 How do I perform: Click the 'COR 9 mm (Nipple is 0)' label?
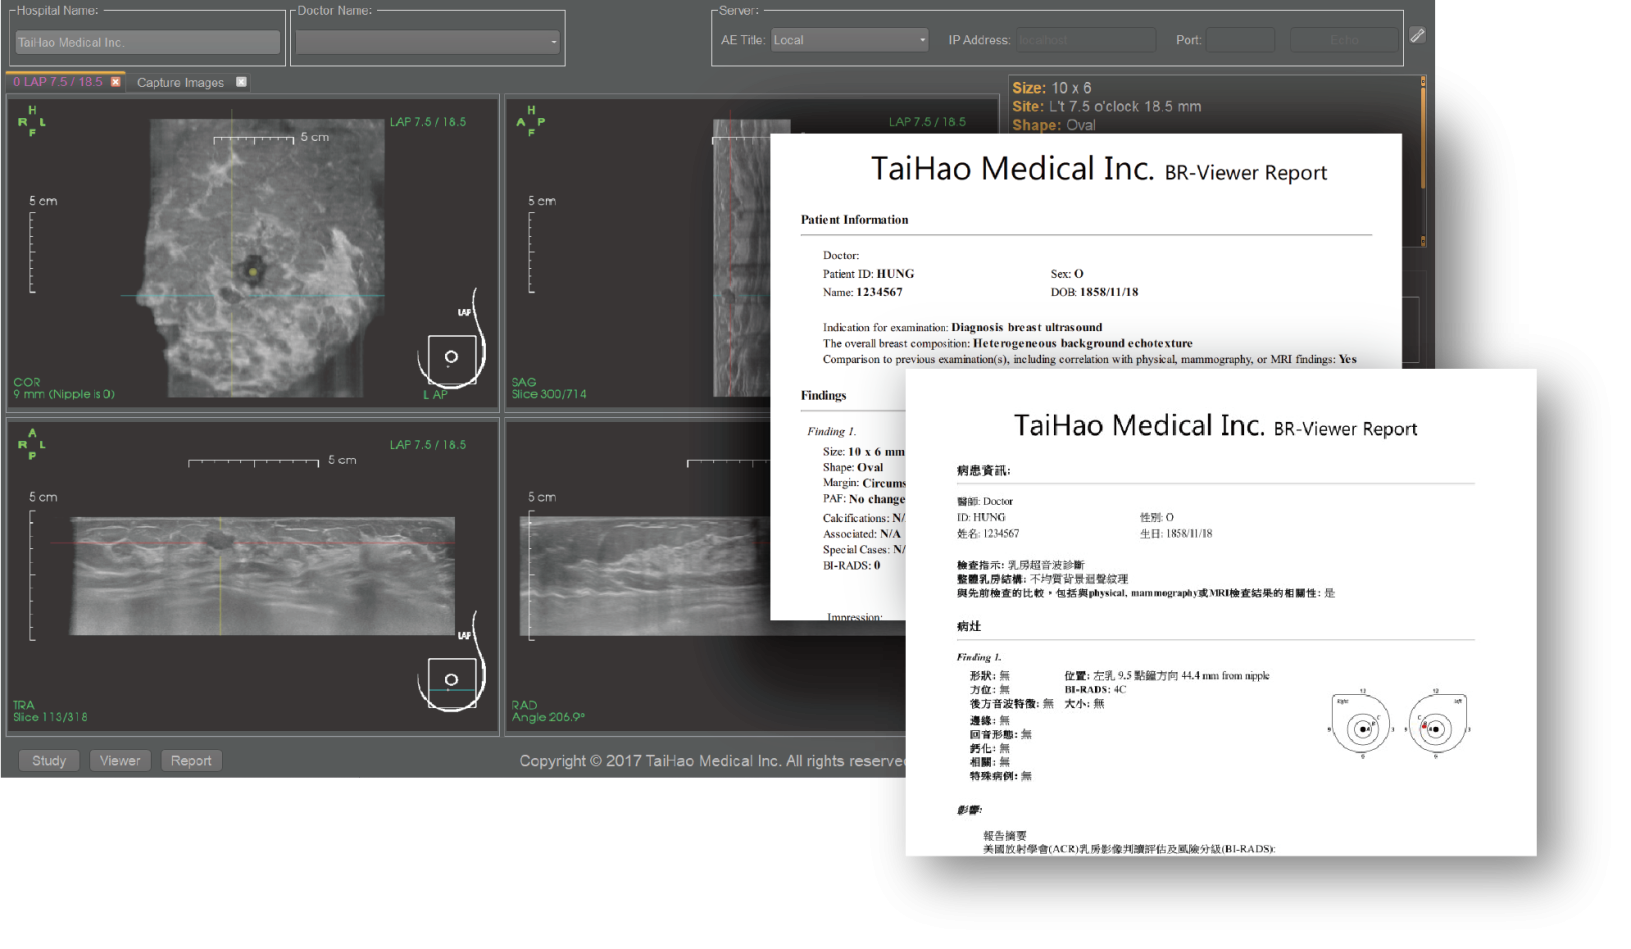pyautogui.click(x=64, y=388)
